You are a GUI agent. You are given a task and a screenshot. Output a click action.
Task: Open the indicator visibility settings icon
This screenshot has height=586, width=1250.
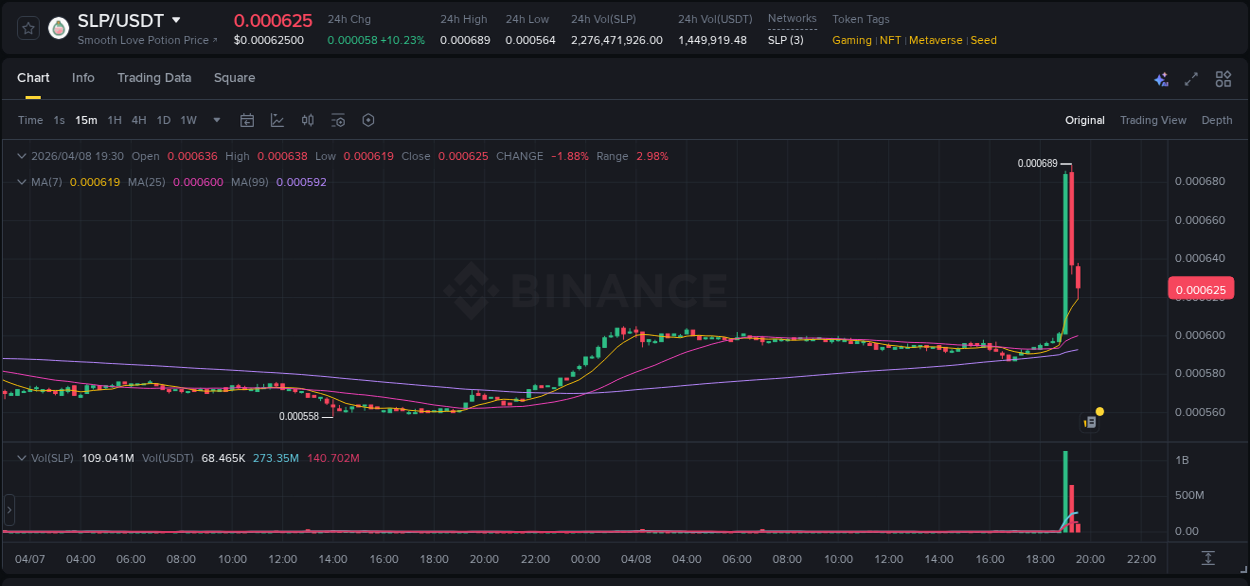338,119
